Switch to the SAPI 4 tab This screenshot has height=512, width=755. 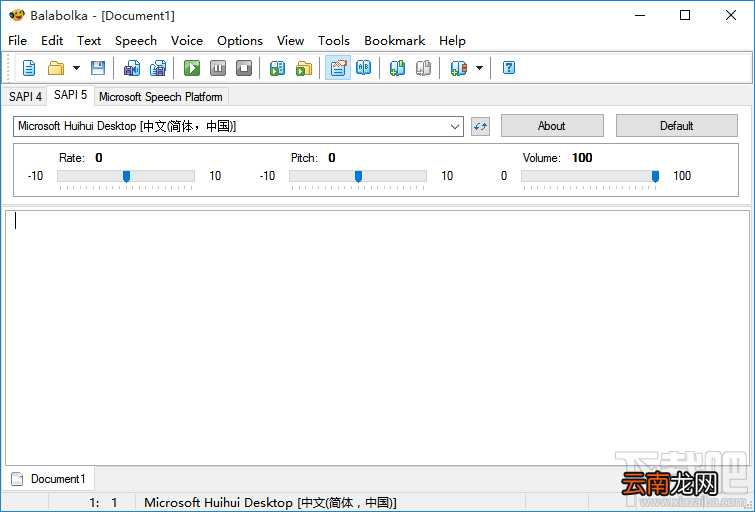(x=25, y=97)
